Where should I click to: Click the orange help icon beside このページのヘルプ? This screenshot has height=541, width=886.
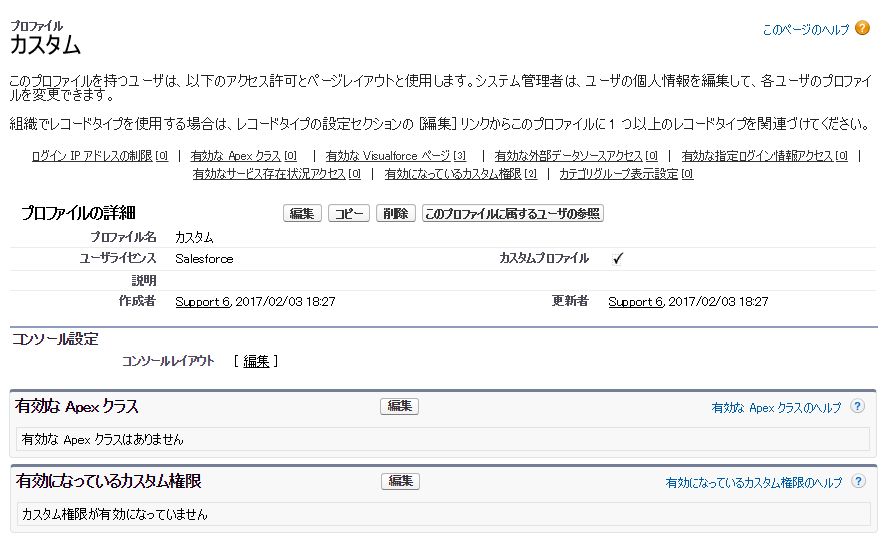pyautogui.click(x=862, y=28)
